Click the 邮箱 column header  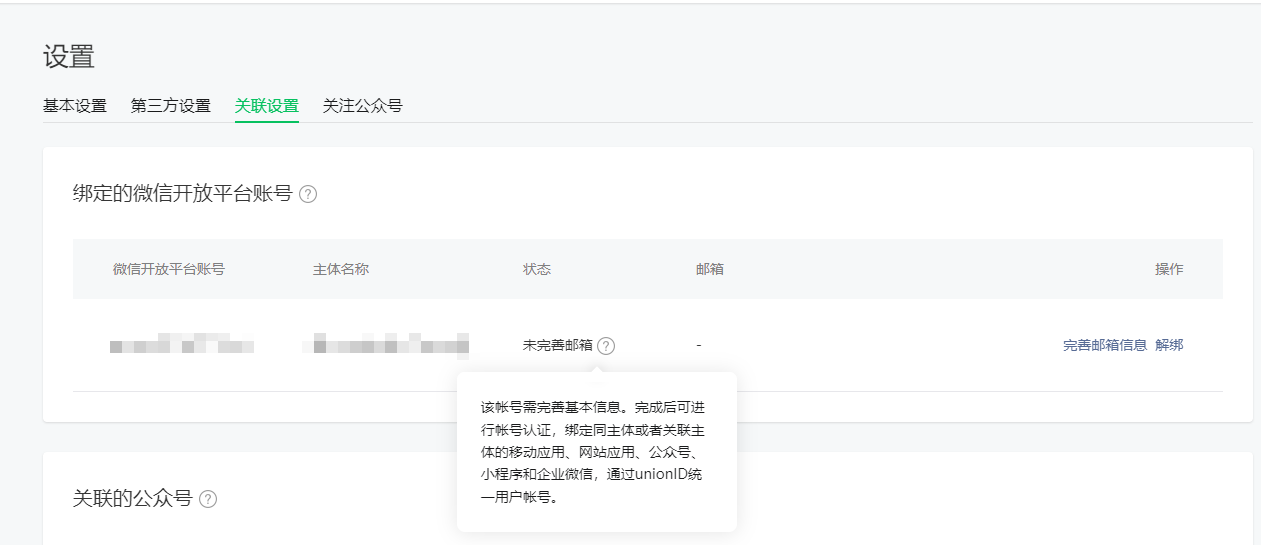[x=710, y=270]
